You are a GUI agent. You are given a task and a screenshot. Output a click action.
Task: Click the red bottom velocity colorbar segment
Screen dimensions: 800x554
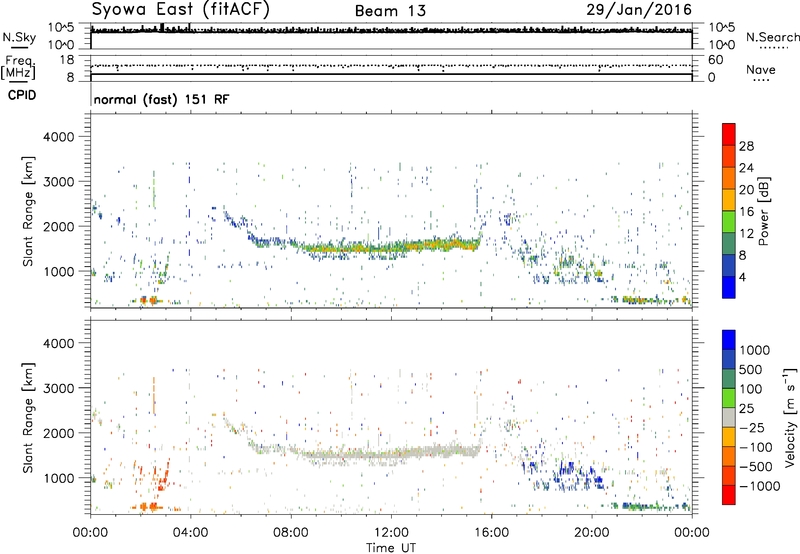(729, 495)
